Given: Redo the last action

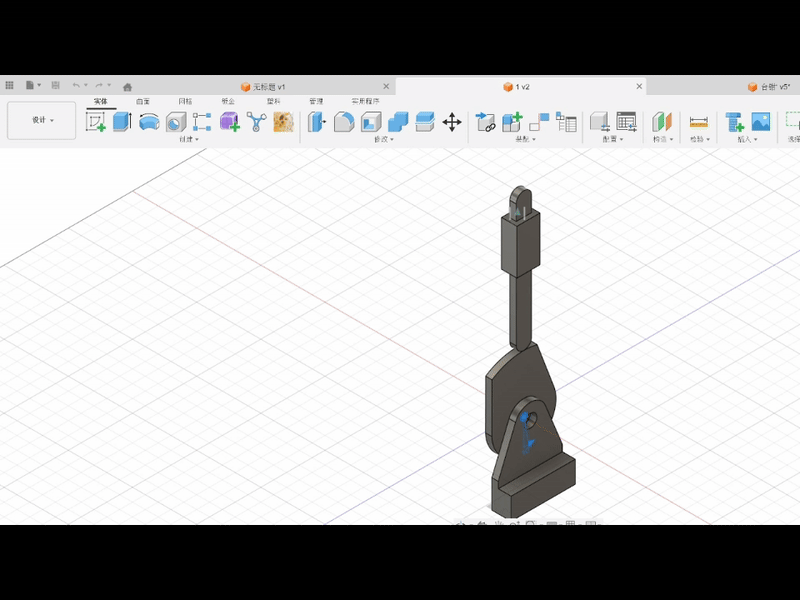Looking at the screenshot, I should pyautogui.click(x=99, y=85).
